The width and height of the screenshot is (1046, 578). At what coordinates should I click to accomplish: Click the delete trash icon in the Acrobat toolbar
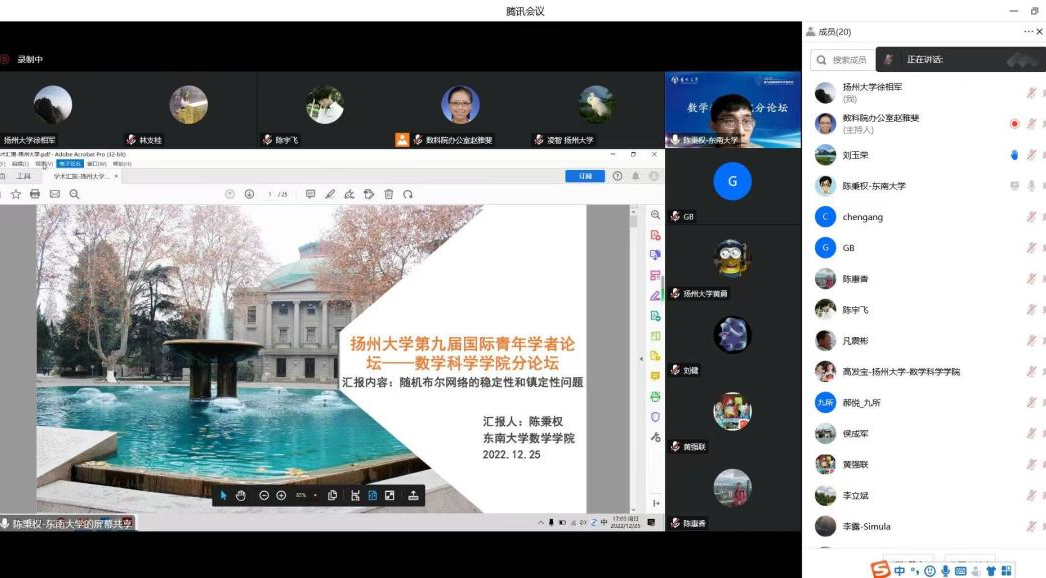[x=389, y=194]
